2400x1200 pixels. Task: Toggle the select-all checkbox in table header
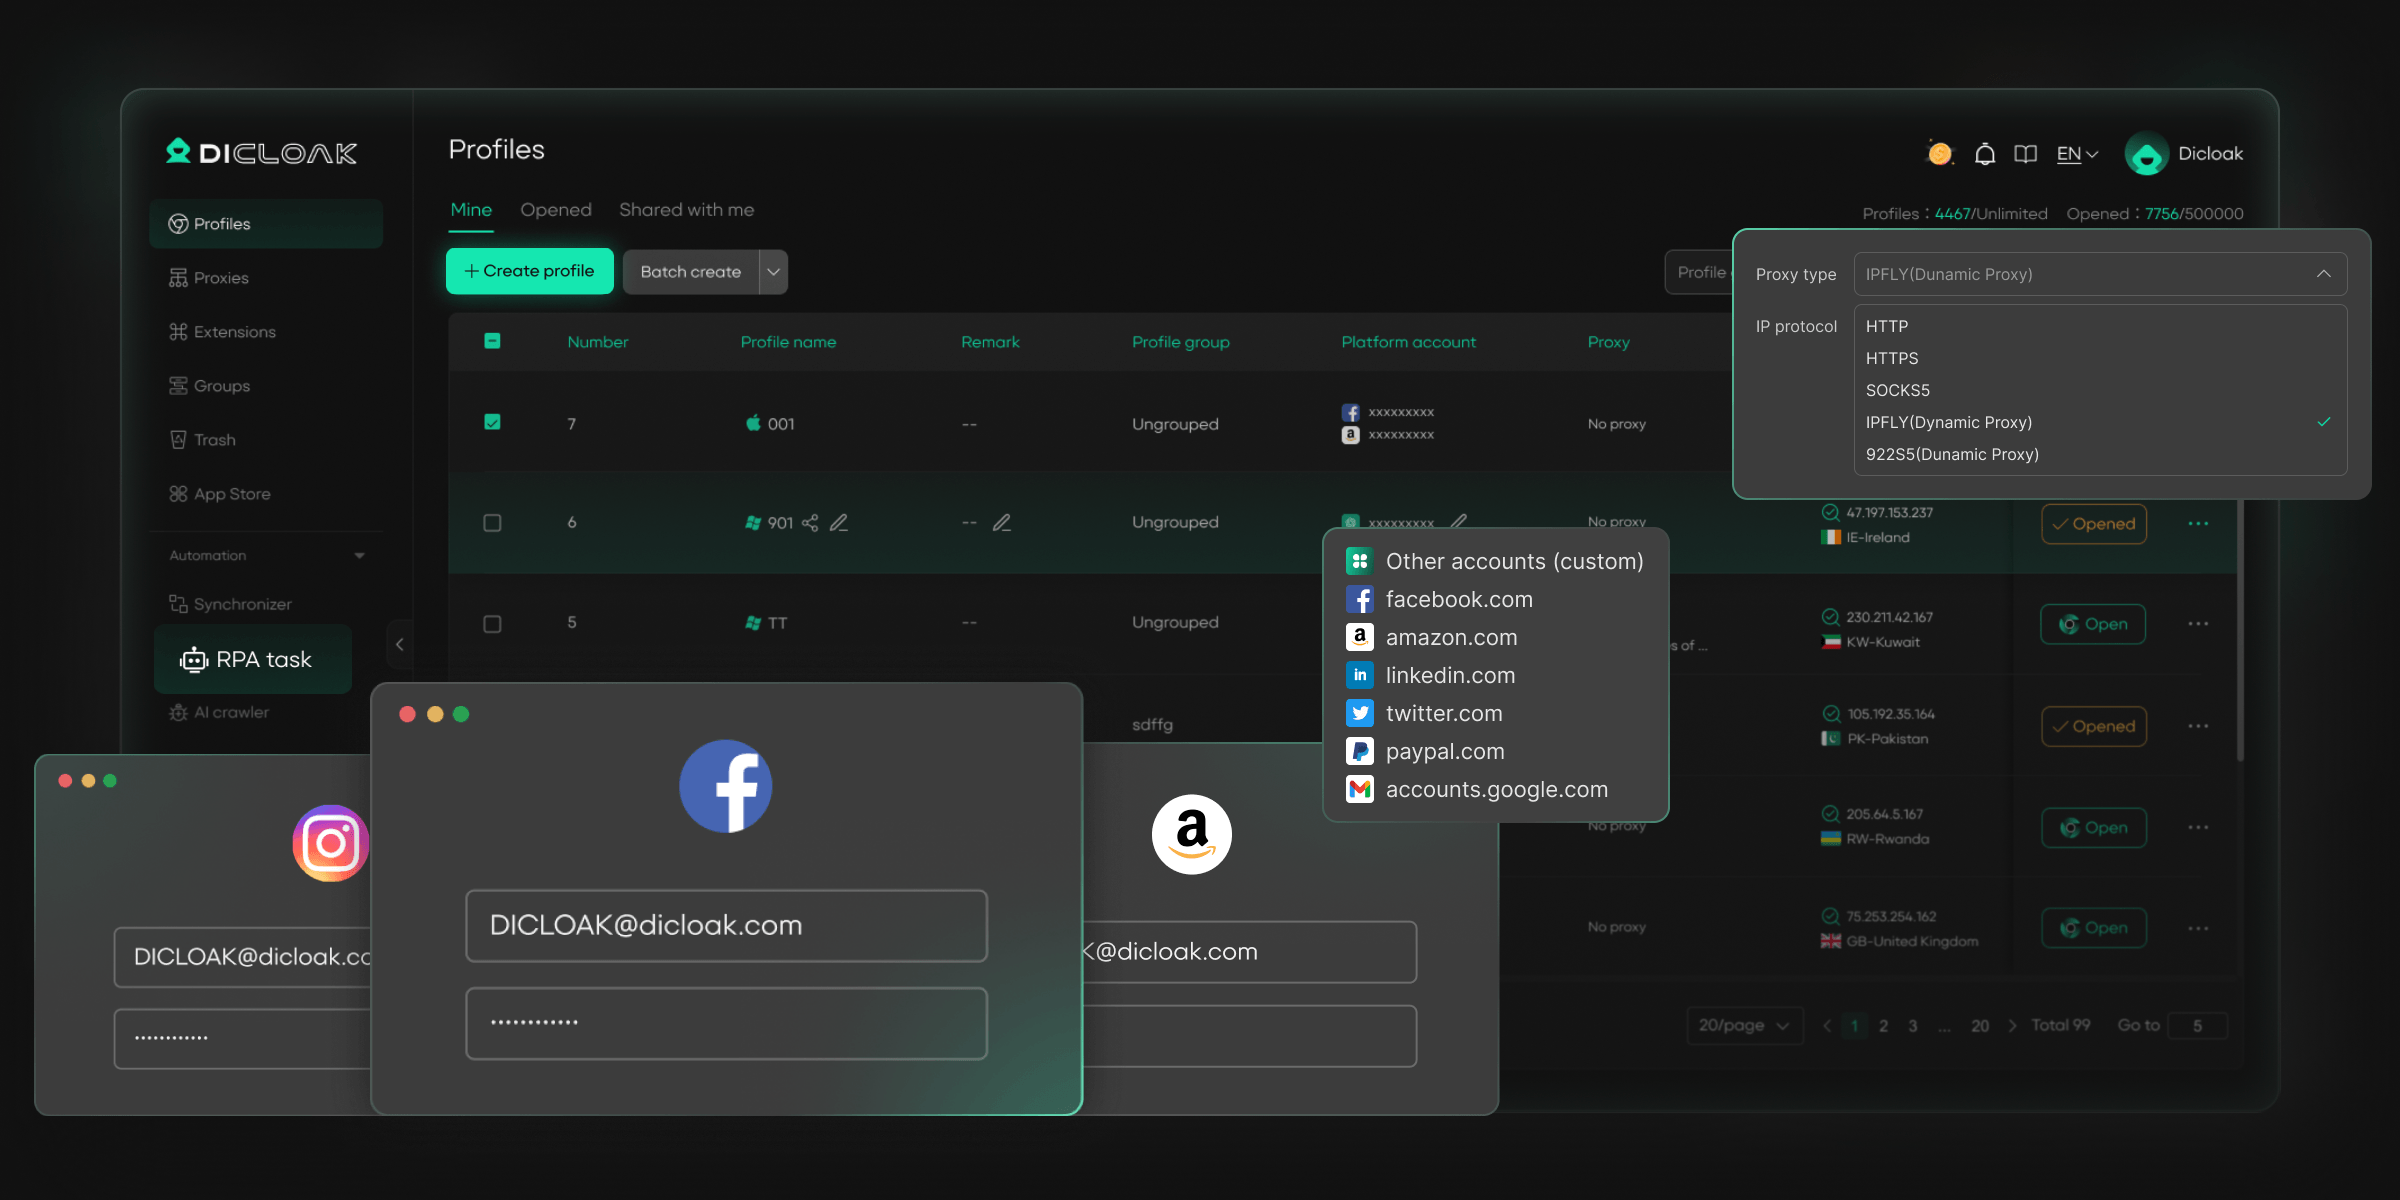tap(492, 340)
